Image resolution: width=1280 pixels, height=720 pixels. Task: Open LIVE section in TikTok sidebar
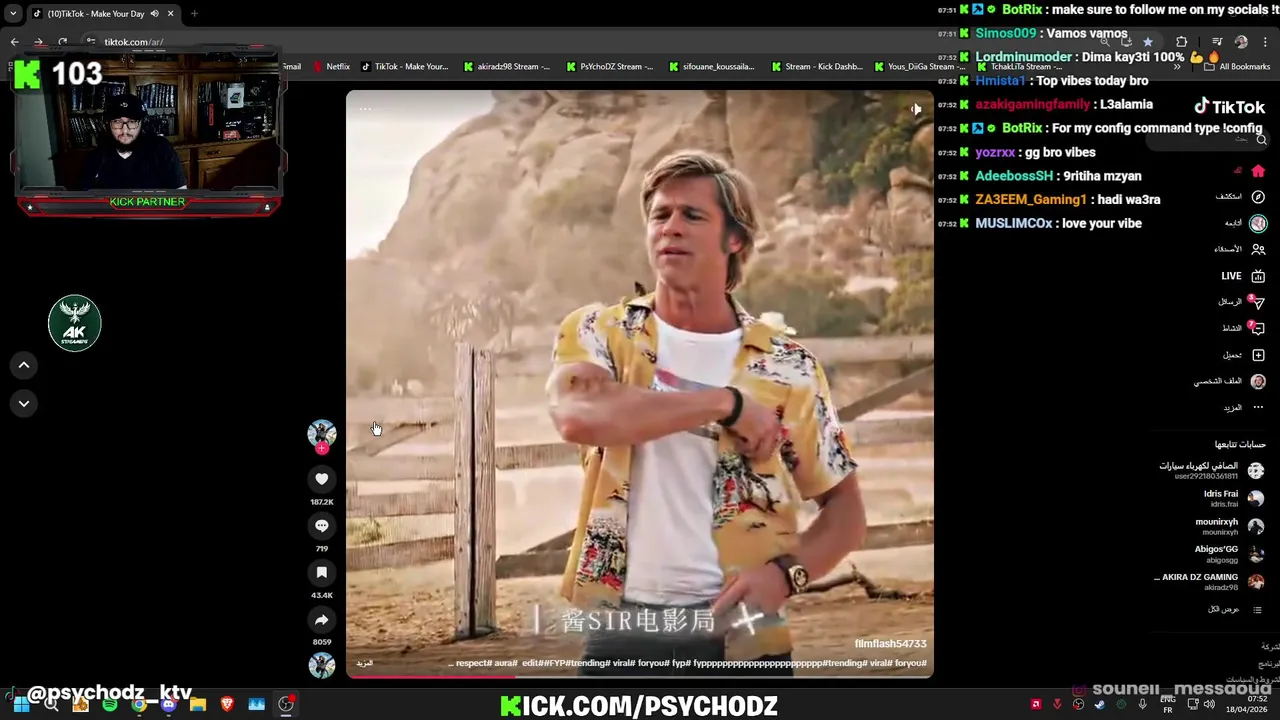pyautogui.click(x=1243, y=276)
